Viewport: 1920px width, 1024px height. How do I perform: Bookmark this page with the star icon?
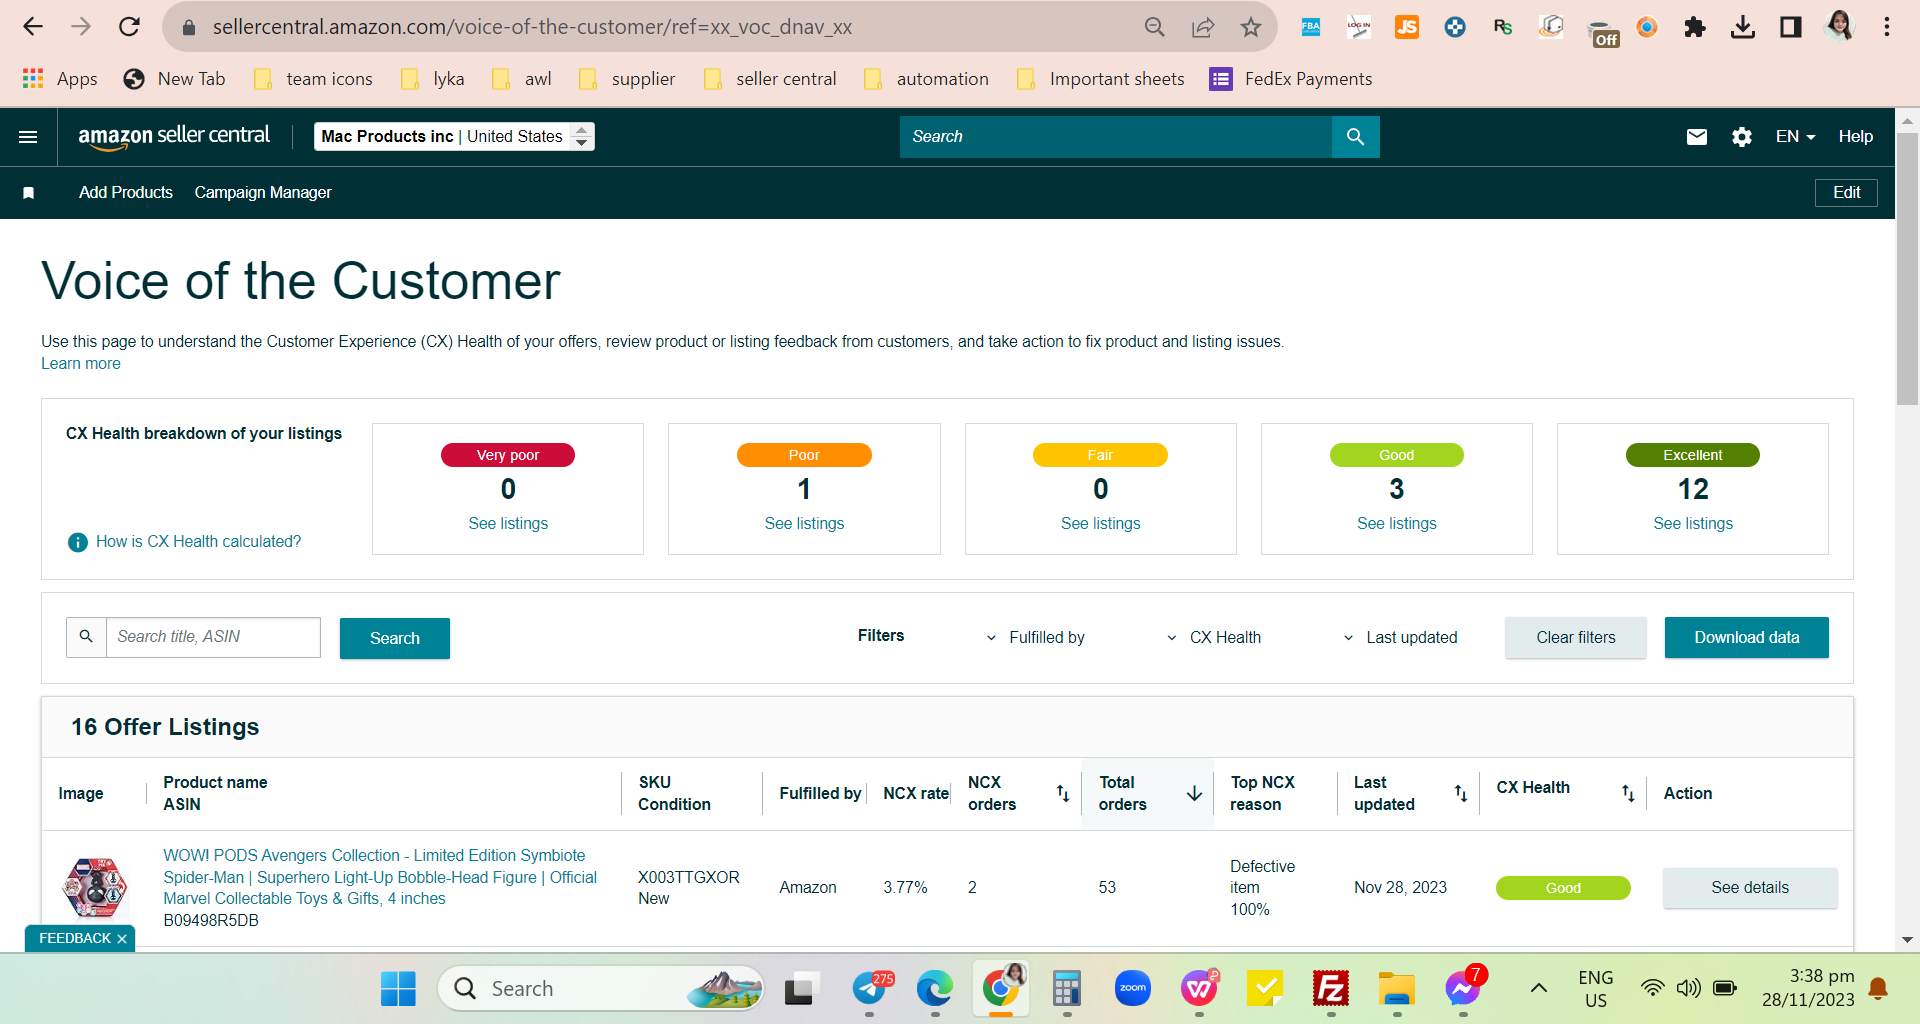tap(1251, 27)
